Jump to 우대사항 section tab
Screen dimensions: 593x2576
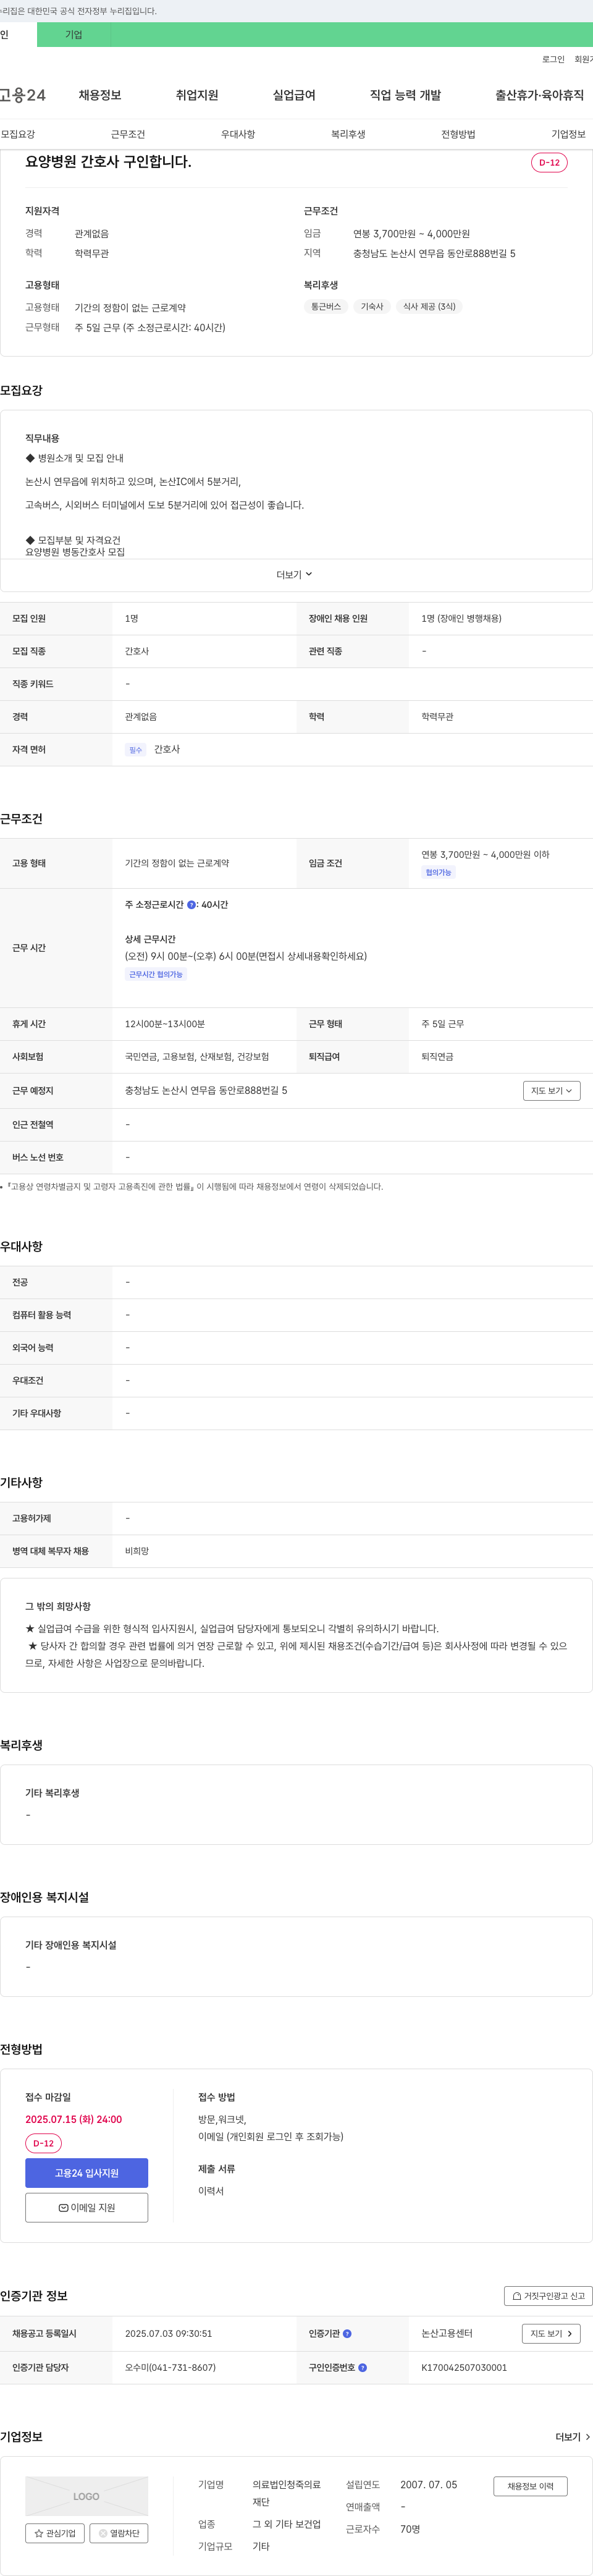pos(238,134)
